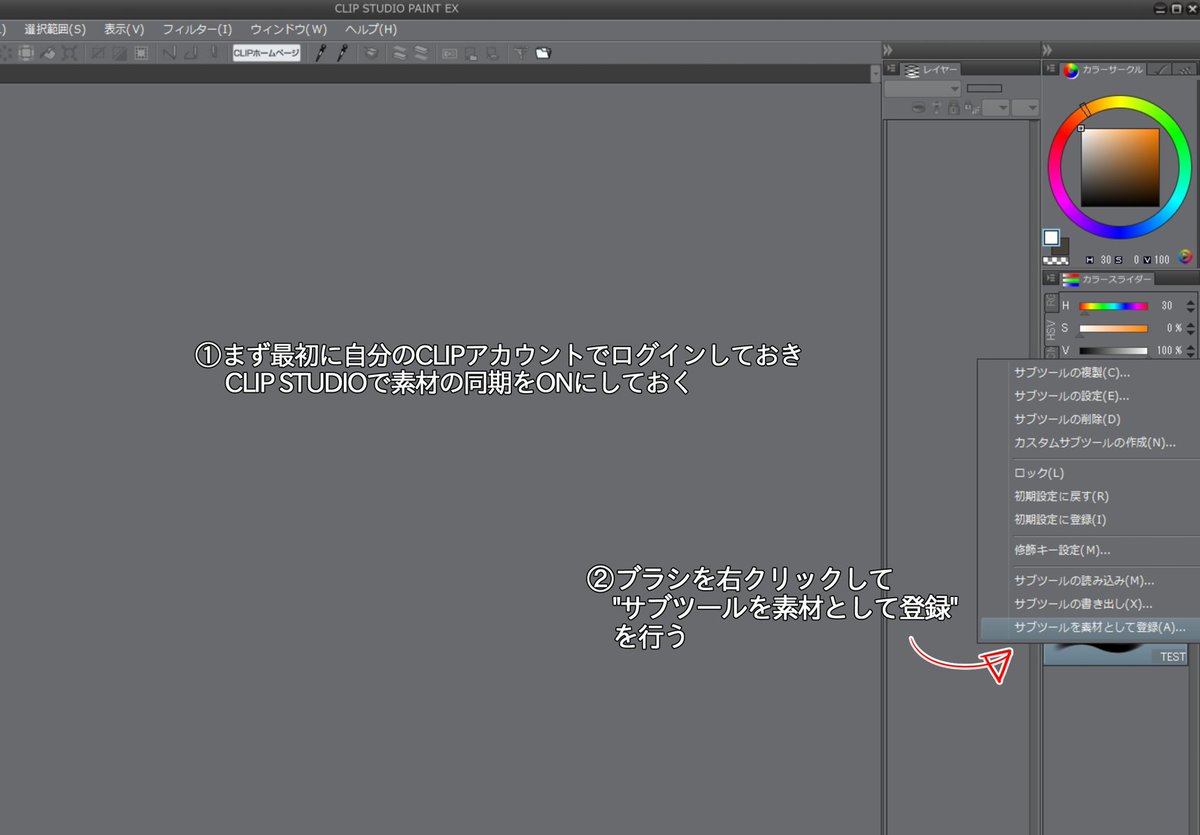Open the フィルター(I) menu
1200x835 pixels.
[x=197, y=29]
